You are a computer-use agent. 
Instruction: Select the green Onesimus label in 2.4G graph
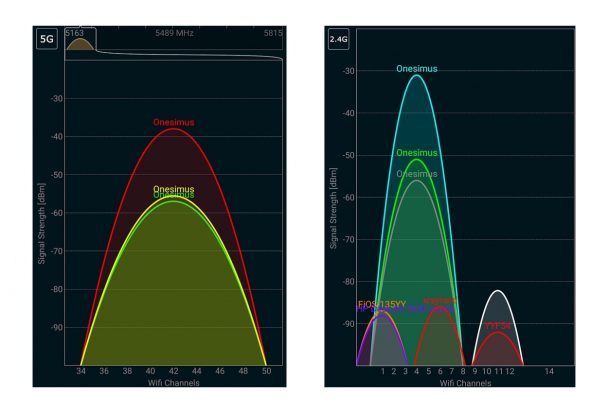(416, 153)
